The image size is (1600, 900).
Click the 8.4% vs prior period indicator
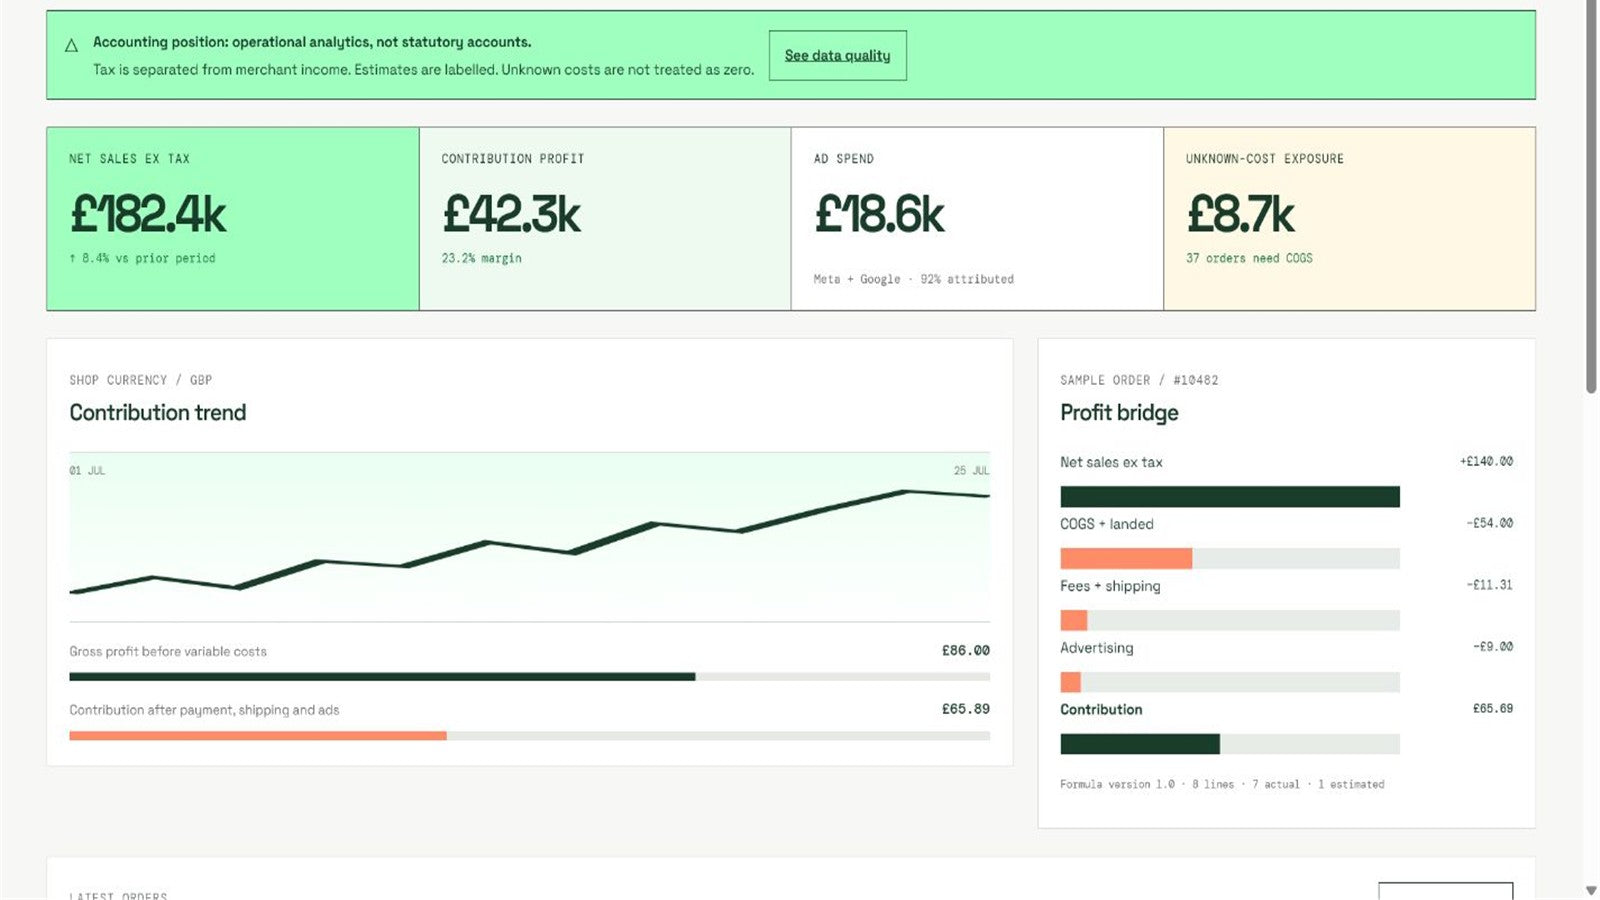tap(142, 258)
